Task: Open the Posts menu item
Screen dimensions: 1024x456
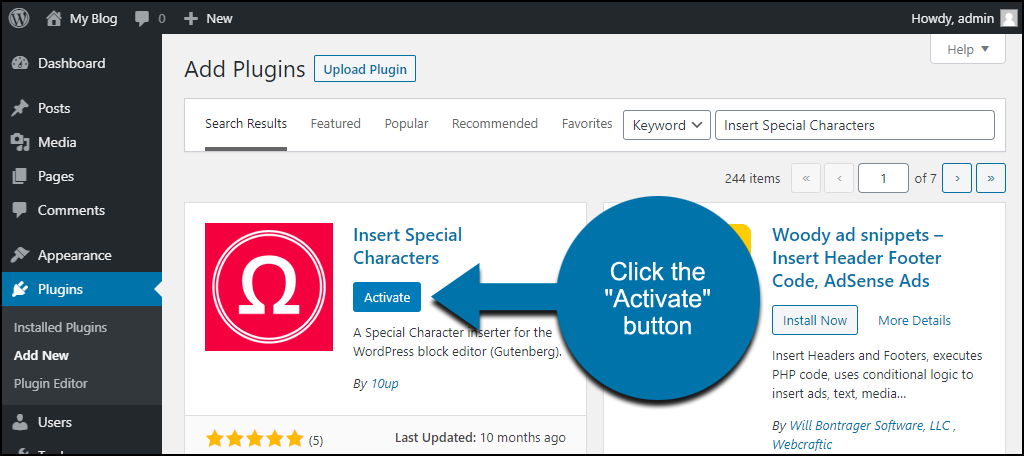Action: pyautogui.click(x=81, y=108)
